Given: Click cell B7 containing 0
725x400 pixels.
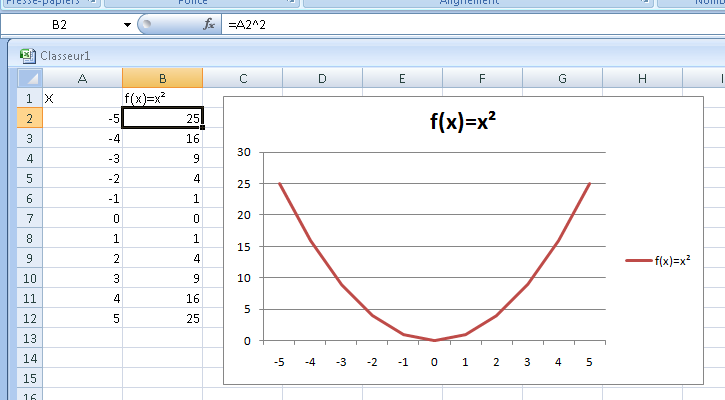Looking at the screenshot, I should [x=162, y=218].
